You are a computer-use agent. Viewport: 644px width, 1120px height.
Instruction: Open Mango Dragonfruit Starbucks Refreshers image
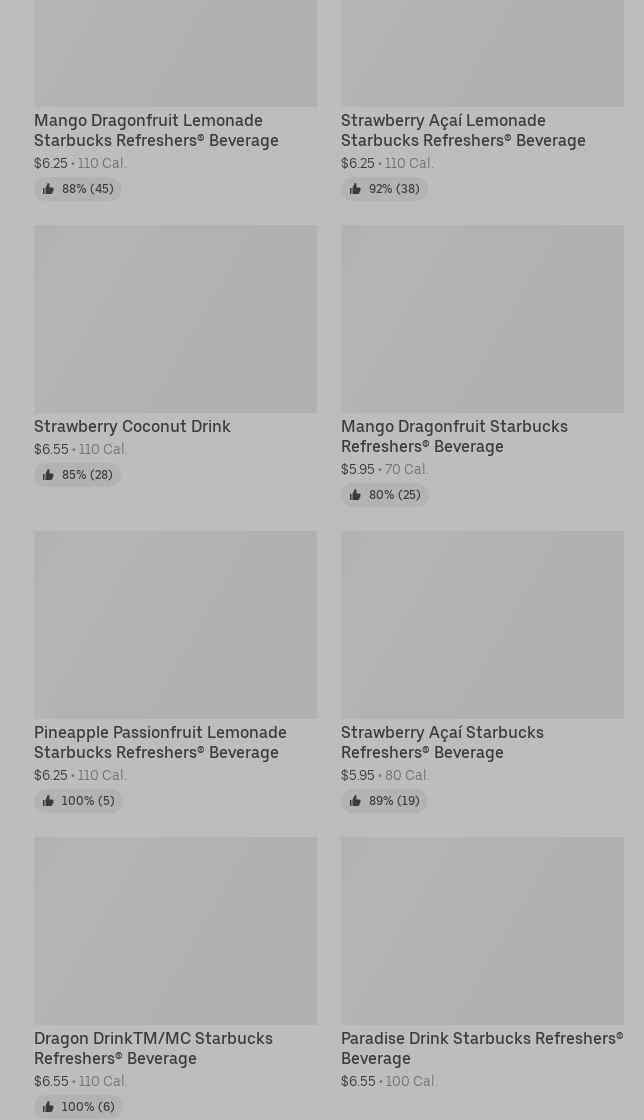(x=483, y=319)
